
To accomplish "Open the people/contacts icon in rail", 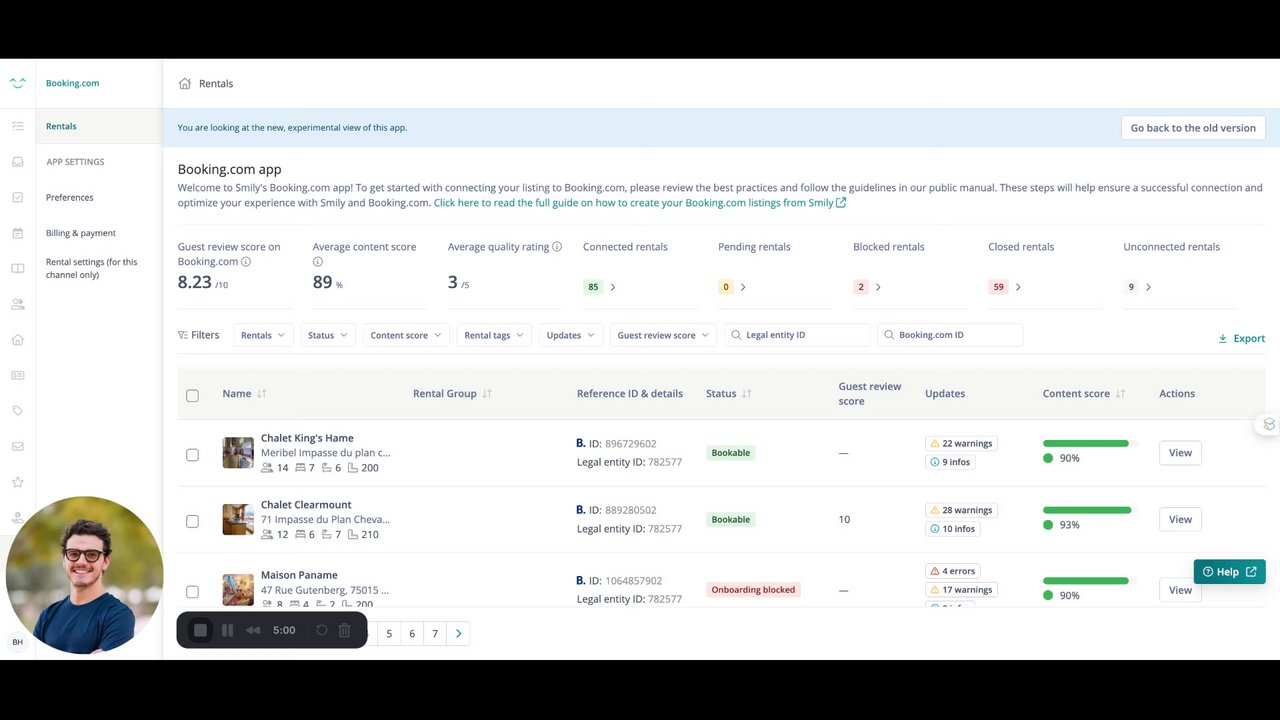I will [x=17, y=304].
